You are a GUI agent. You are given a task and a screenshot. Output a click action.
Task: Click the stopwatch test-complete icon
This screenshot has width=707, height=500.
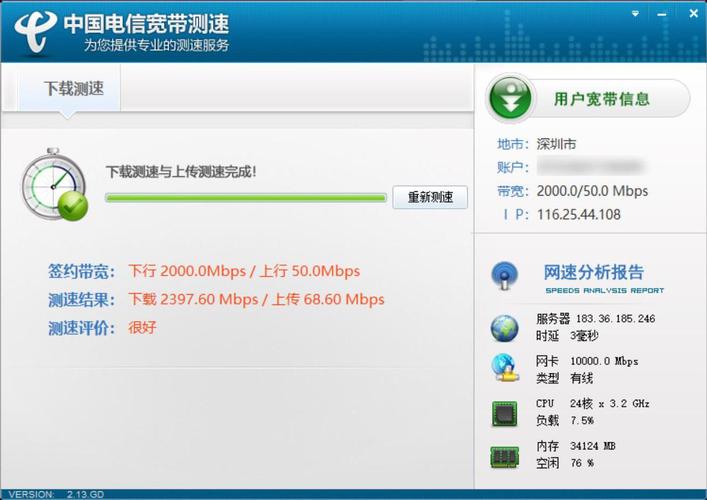tap(54, 184)
